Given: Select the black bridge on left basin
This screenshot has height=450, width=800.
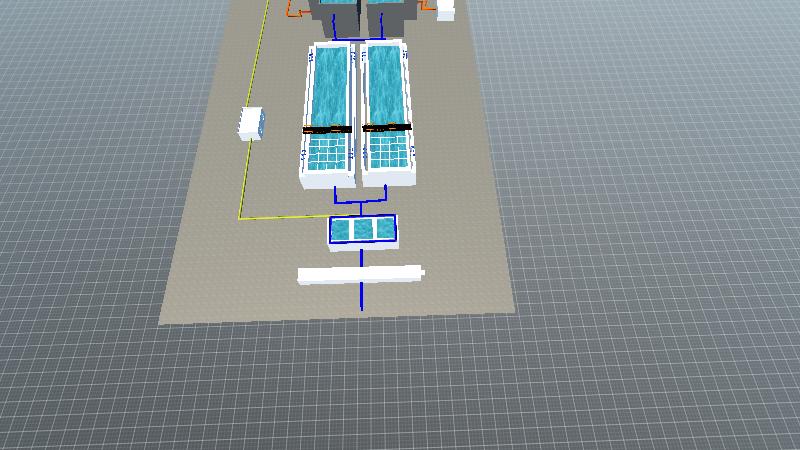Looking at the screenshot, I should (x=327, y=129).
